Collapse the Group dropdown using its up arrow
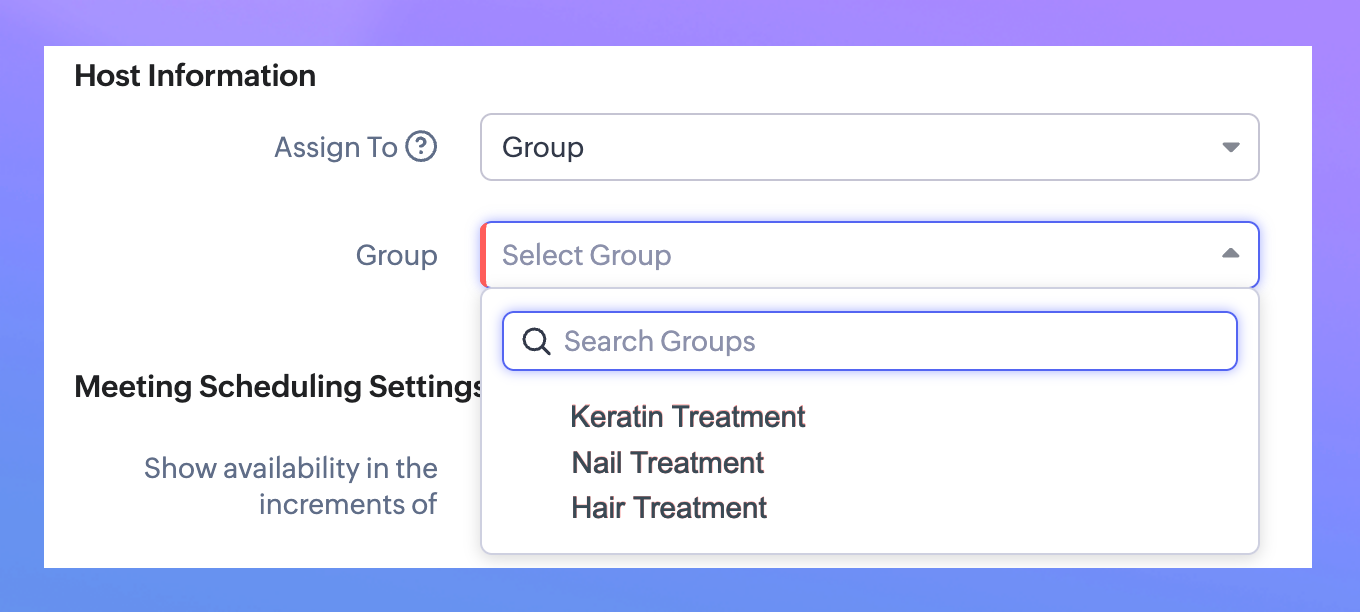 (x=1231, y=254)
